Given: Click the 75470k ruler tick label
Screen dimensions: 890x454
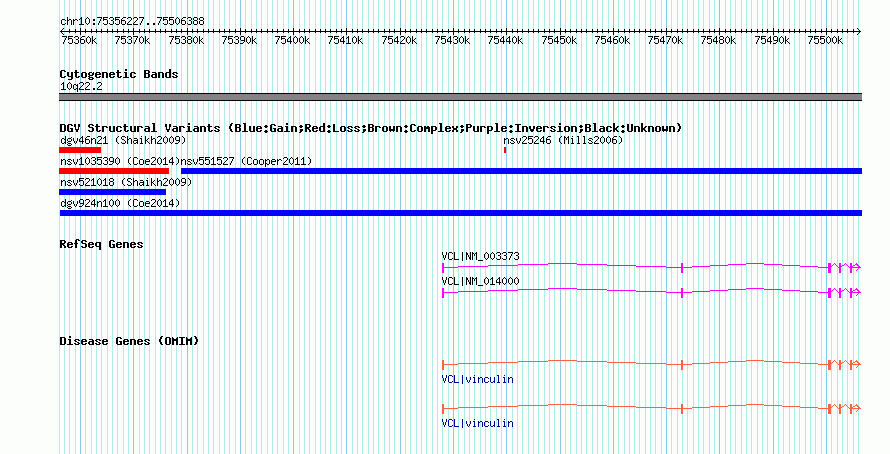Looking at the screenshot, I should point(665,40).
